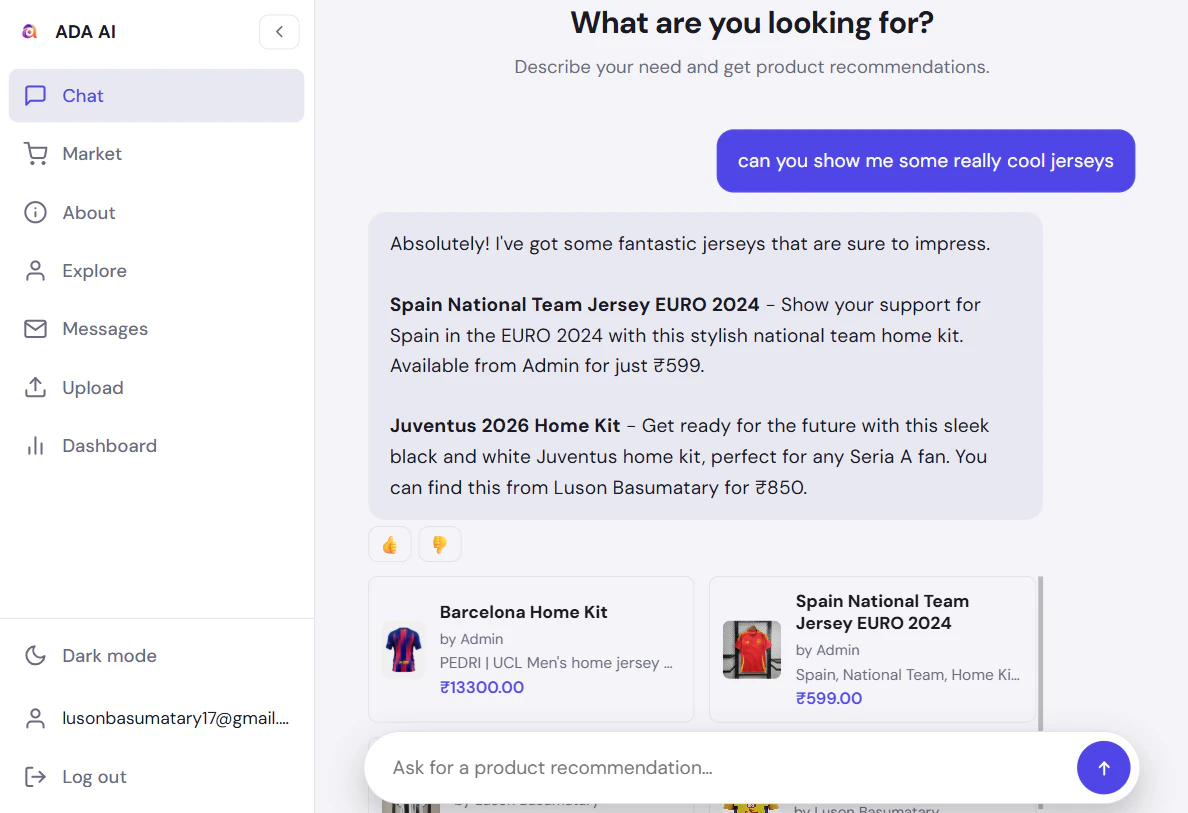
Task: Toggle Dark mode
Action: click(109, 656)
